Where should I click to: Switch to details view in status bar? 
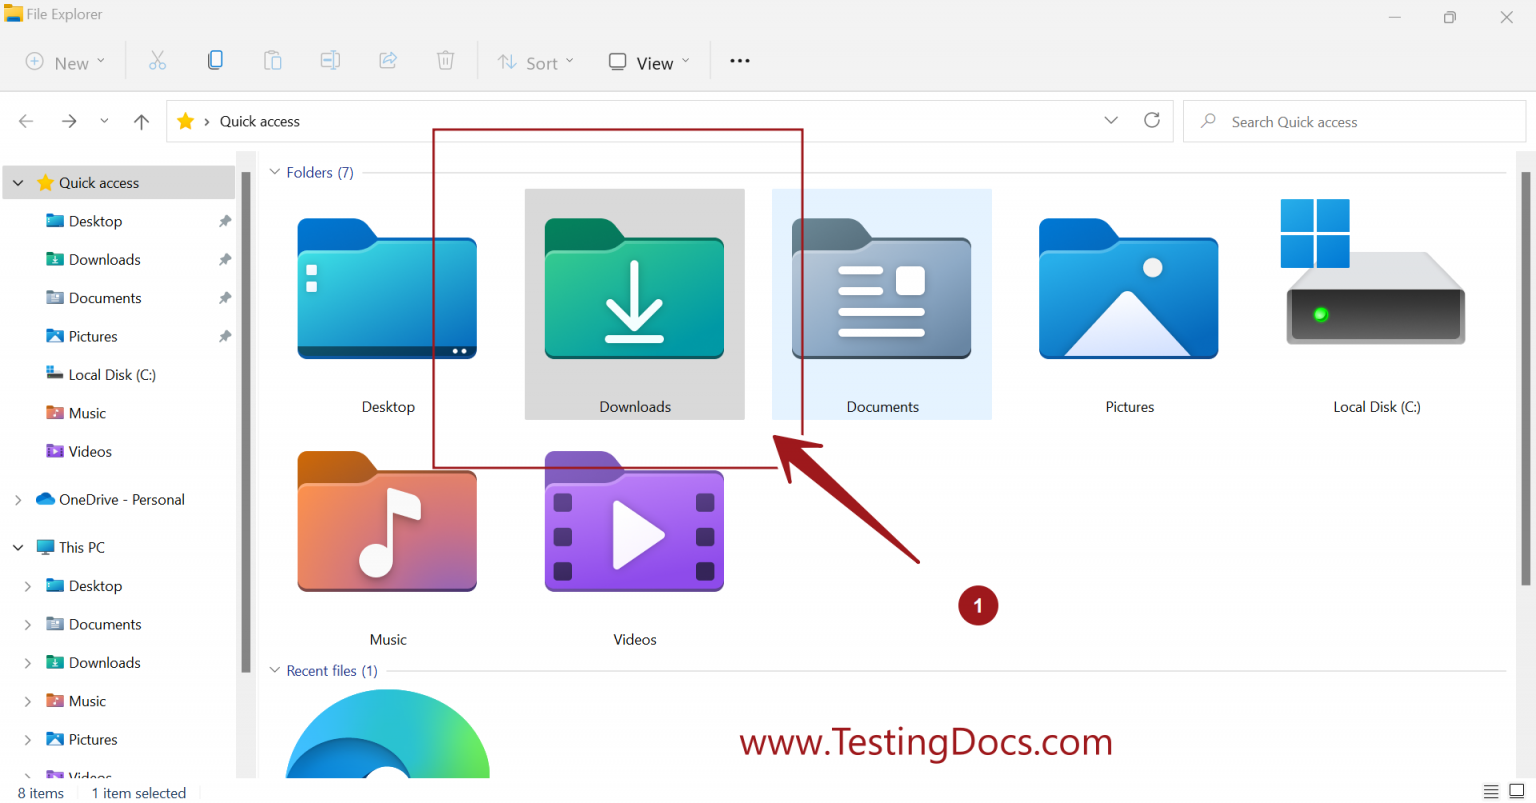[x=1489, y=792]
